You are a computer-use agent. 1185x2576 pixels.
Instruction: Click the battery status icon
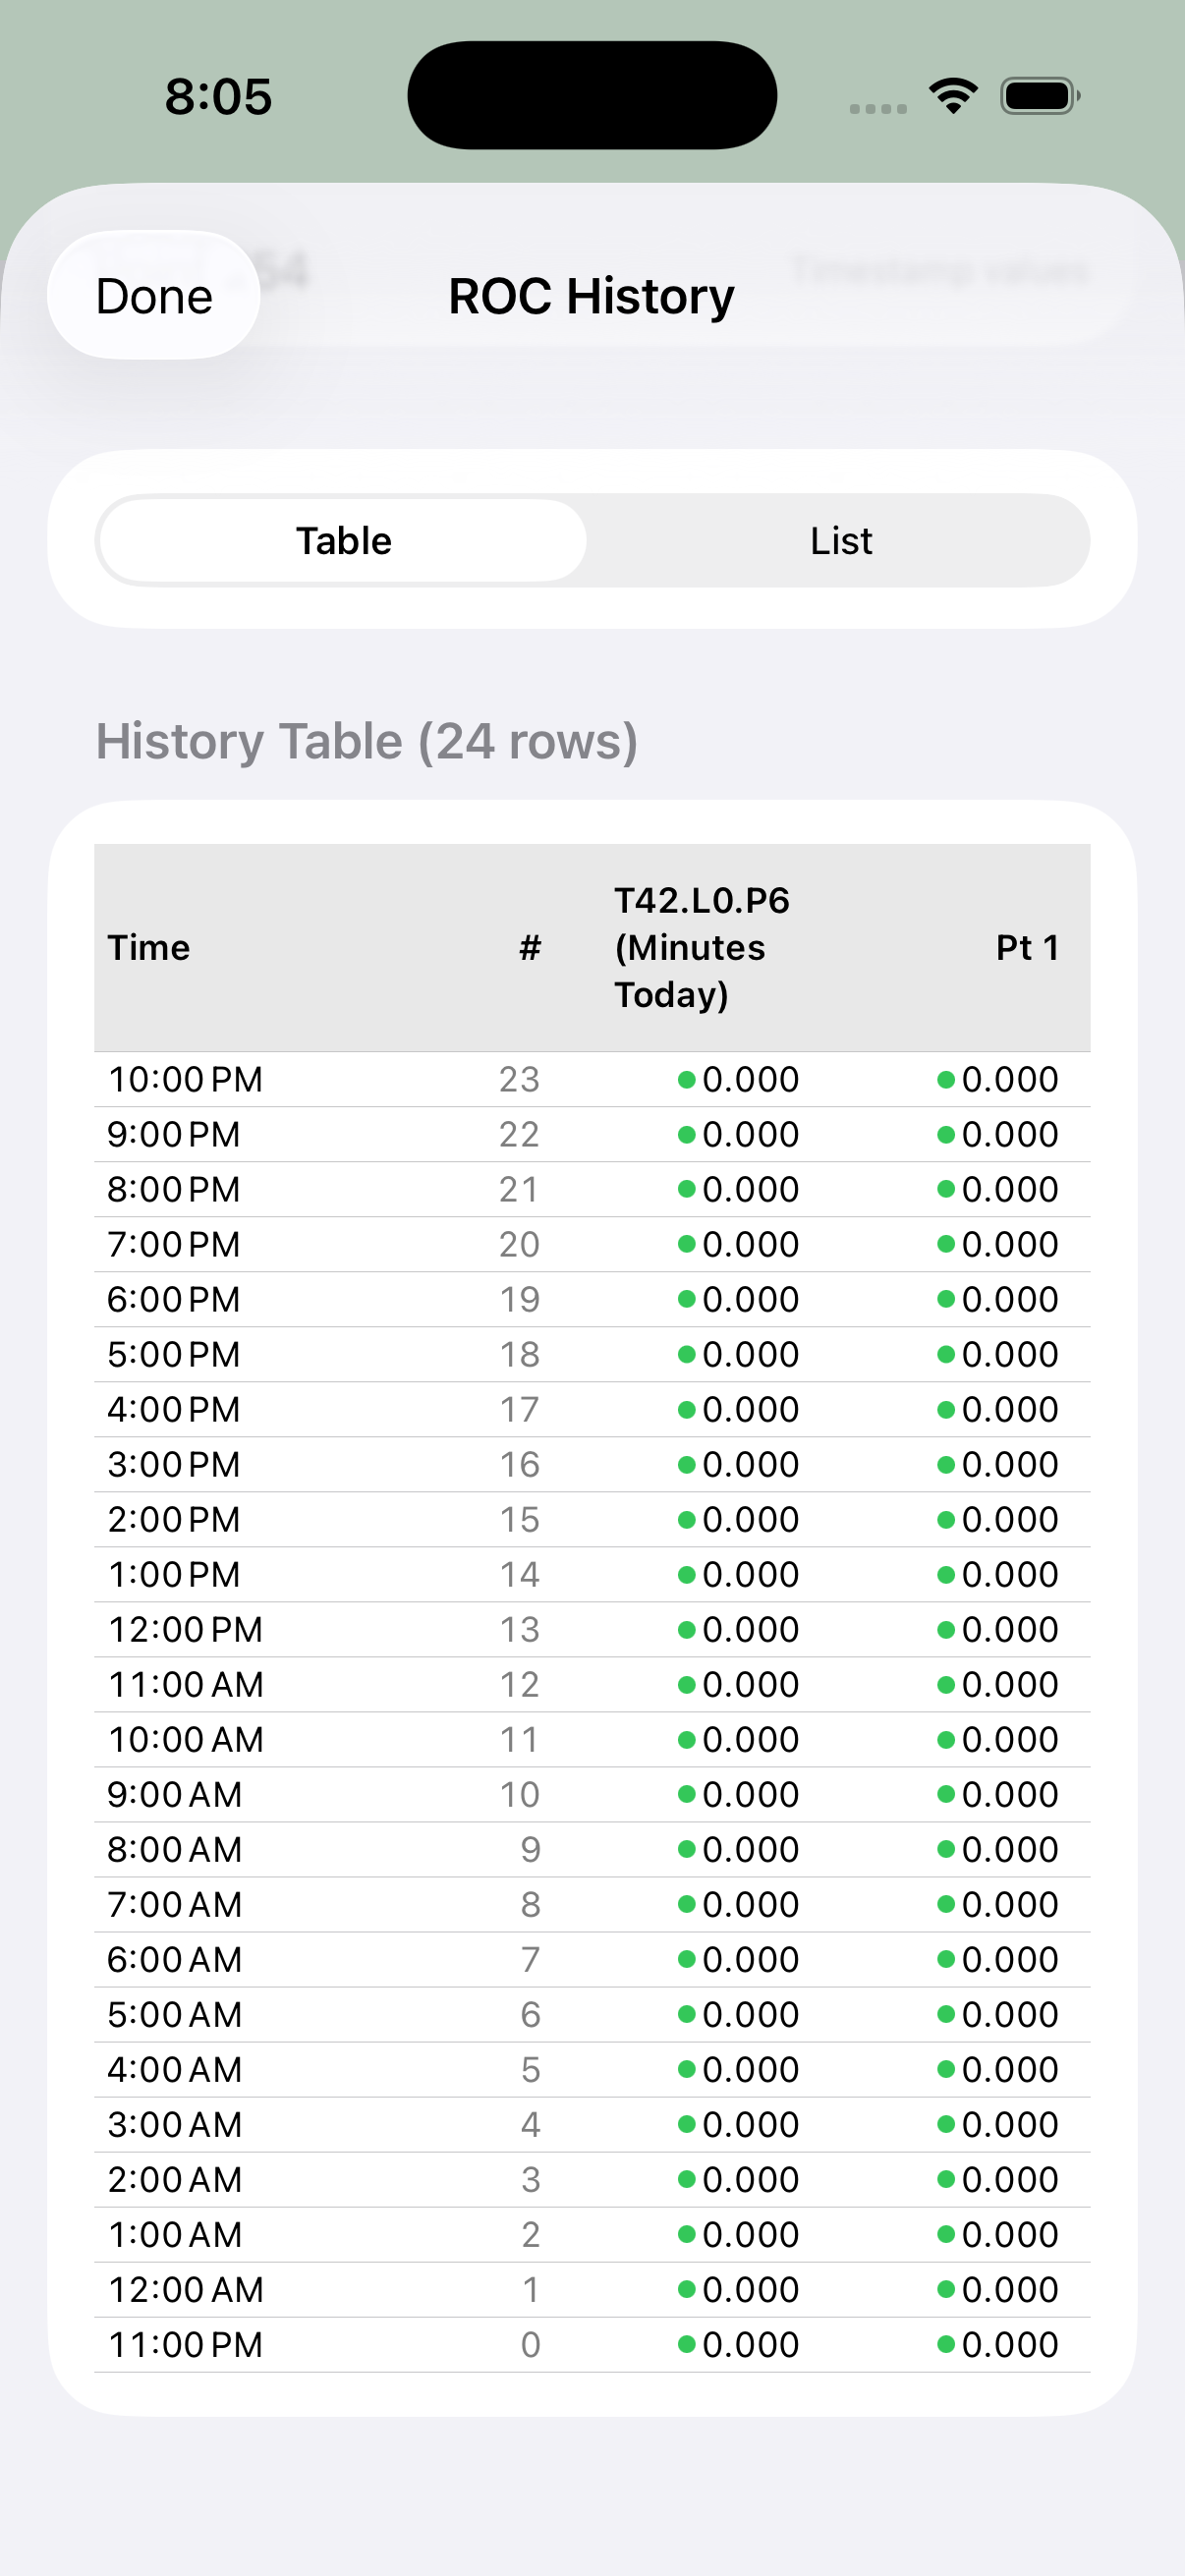[x=1039, y=96]
